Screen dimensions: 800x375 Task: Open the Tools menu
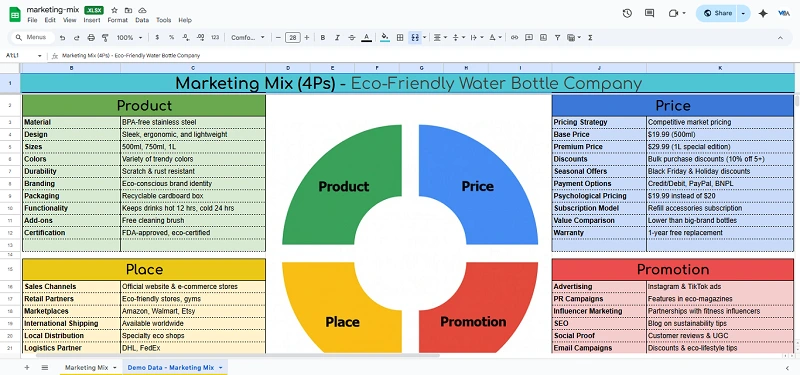163,20
